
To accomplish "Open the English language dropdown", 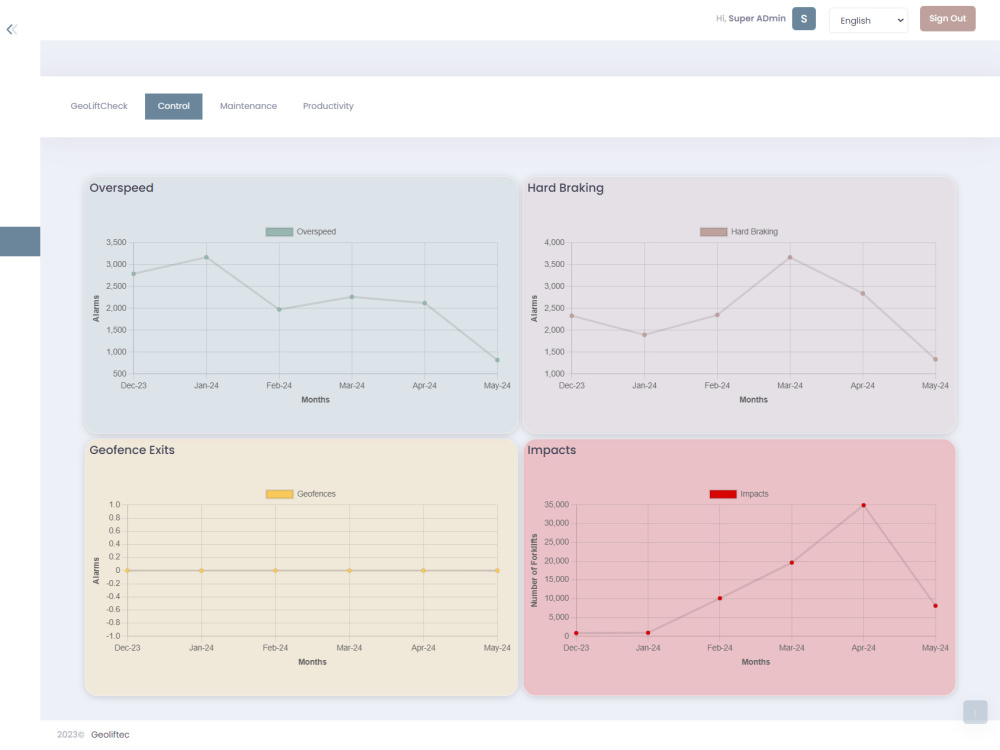I will pyautogui.click(x=868, y=20).
